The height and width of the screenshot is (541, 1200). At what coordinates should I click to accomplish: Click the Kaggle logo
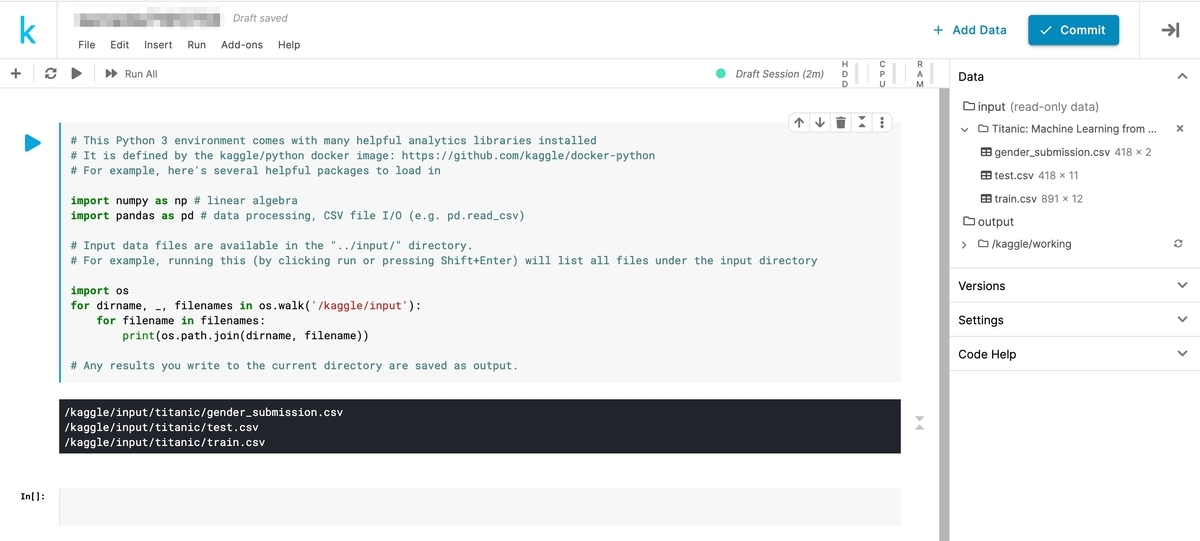[28, 31]
